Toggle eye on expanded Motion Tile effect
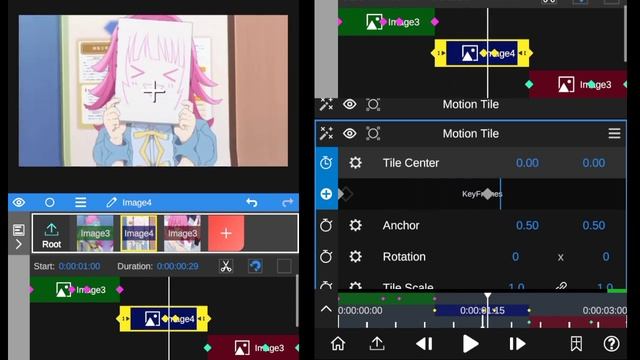Viewport: 640px width, 360px height. click(x=349, y=133)
